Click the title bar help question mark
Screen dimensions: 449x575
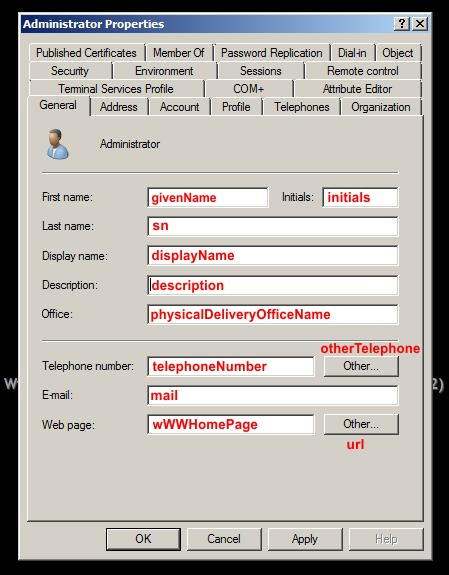402,24
